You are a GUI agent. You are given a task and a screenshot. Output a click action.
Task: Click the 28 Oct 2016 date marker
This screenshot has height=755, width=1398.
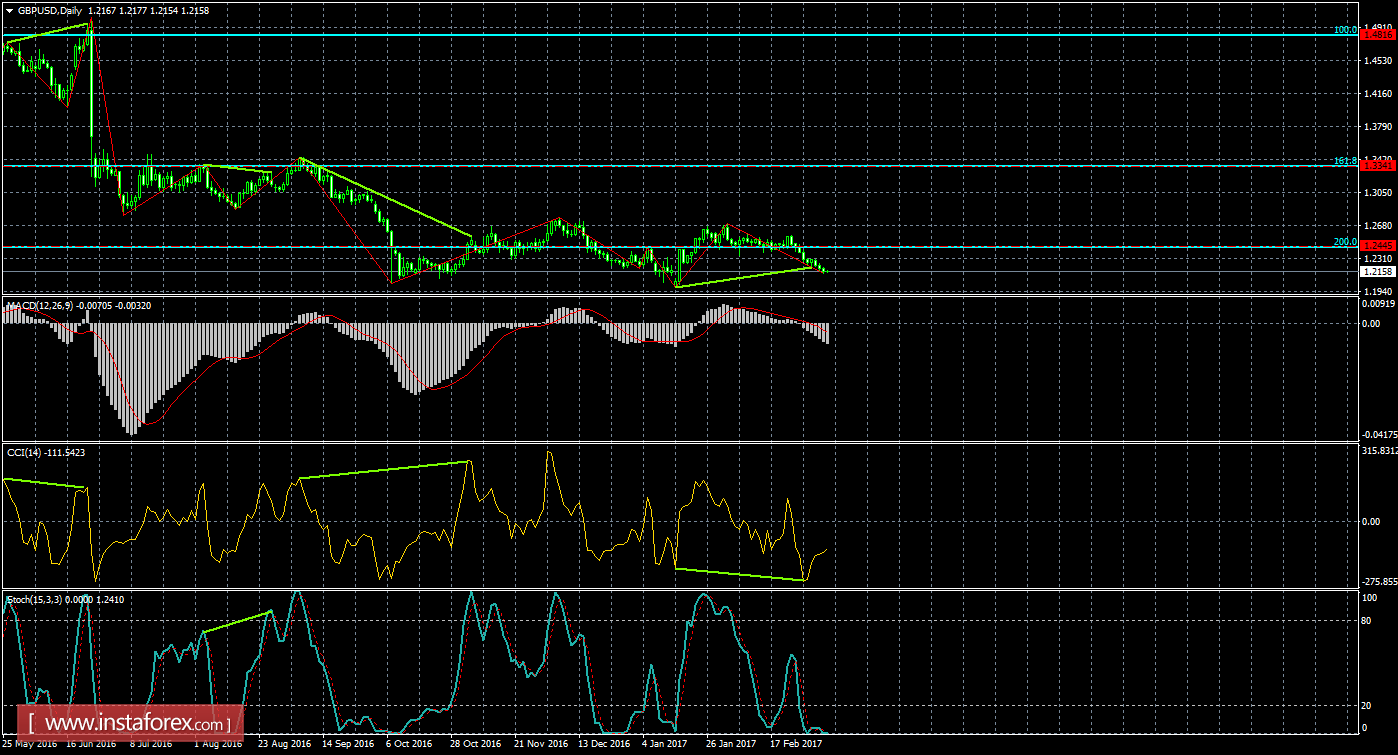475,744
